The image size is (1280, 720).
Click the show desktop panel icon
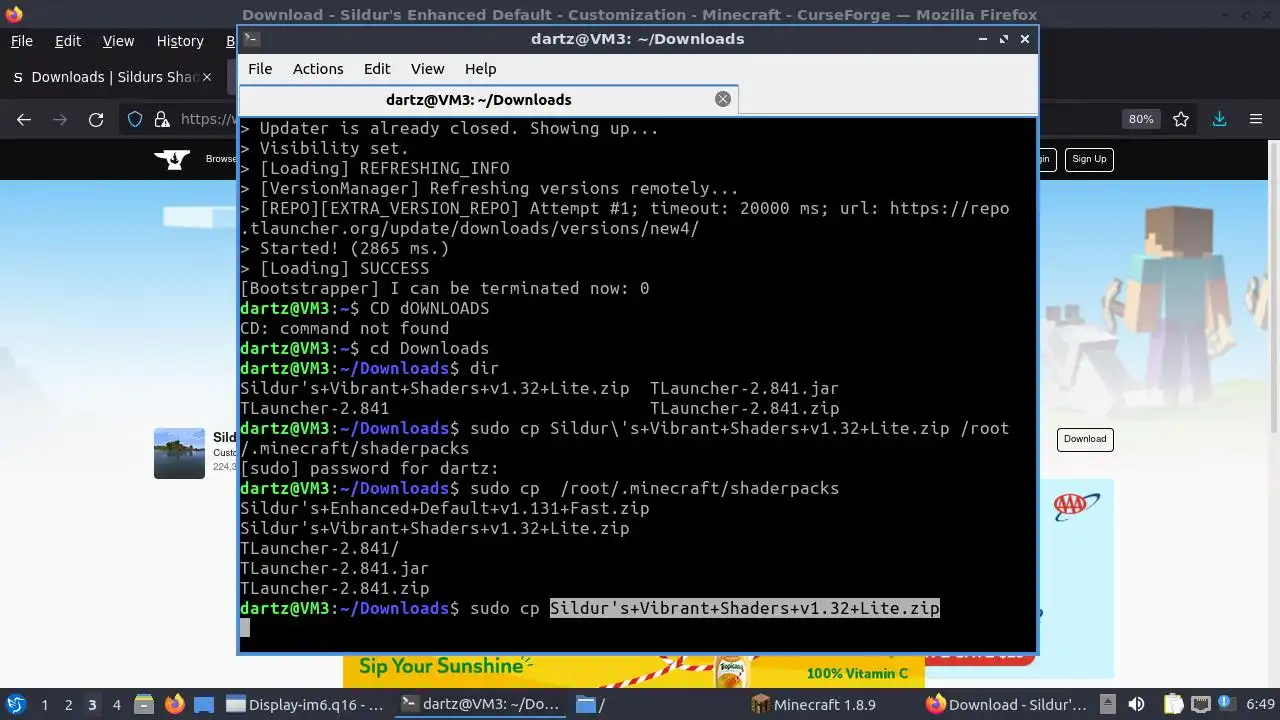point(204,704)
